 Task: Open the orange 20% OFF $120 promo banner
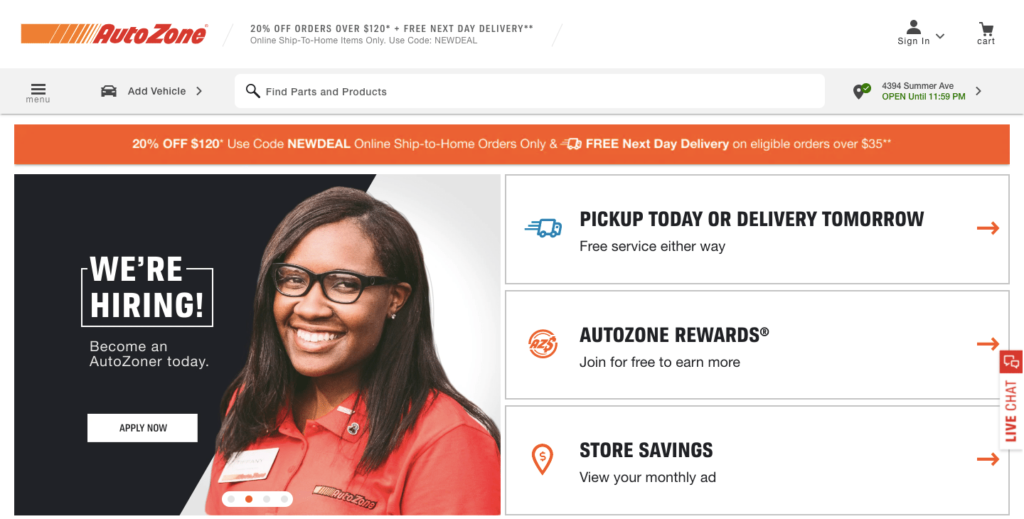pyautogui.click(x=511, y=144)
